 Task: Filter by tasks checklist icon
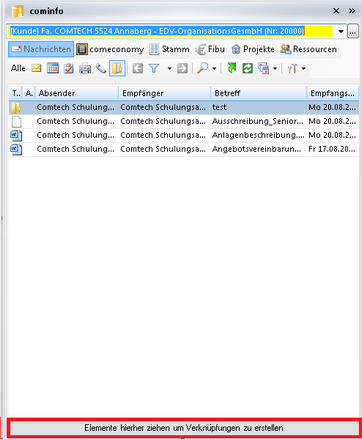coord(69,69)
